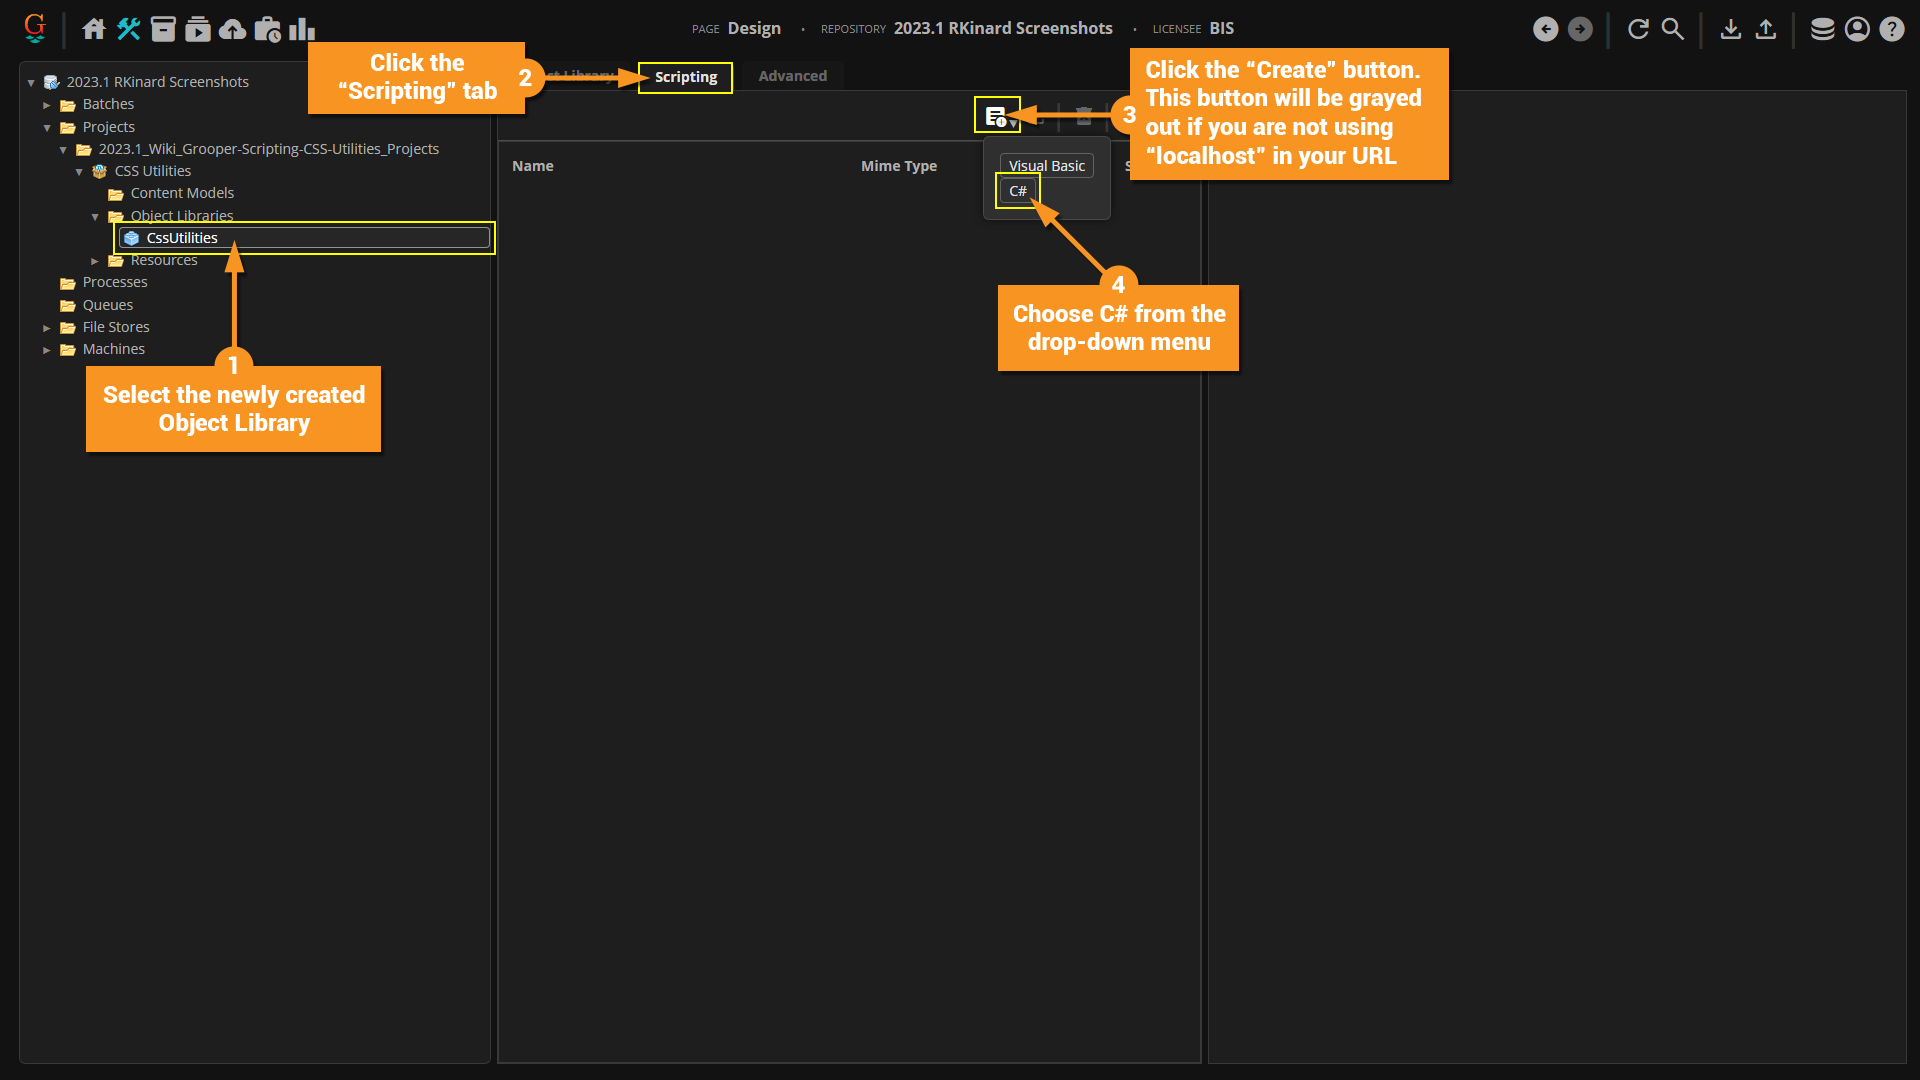Open the Batches archive-box icon
Image resolution: width=1920 pixels, height=1080 pixels.
click(163, 29)
